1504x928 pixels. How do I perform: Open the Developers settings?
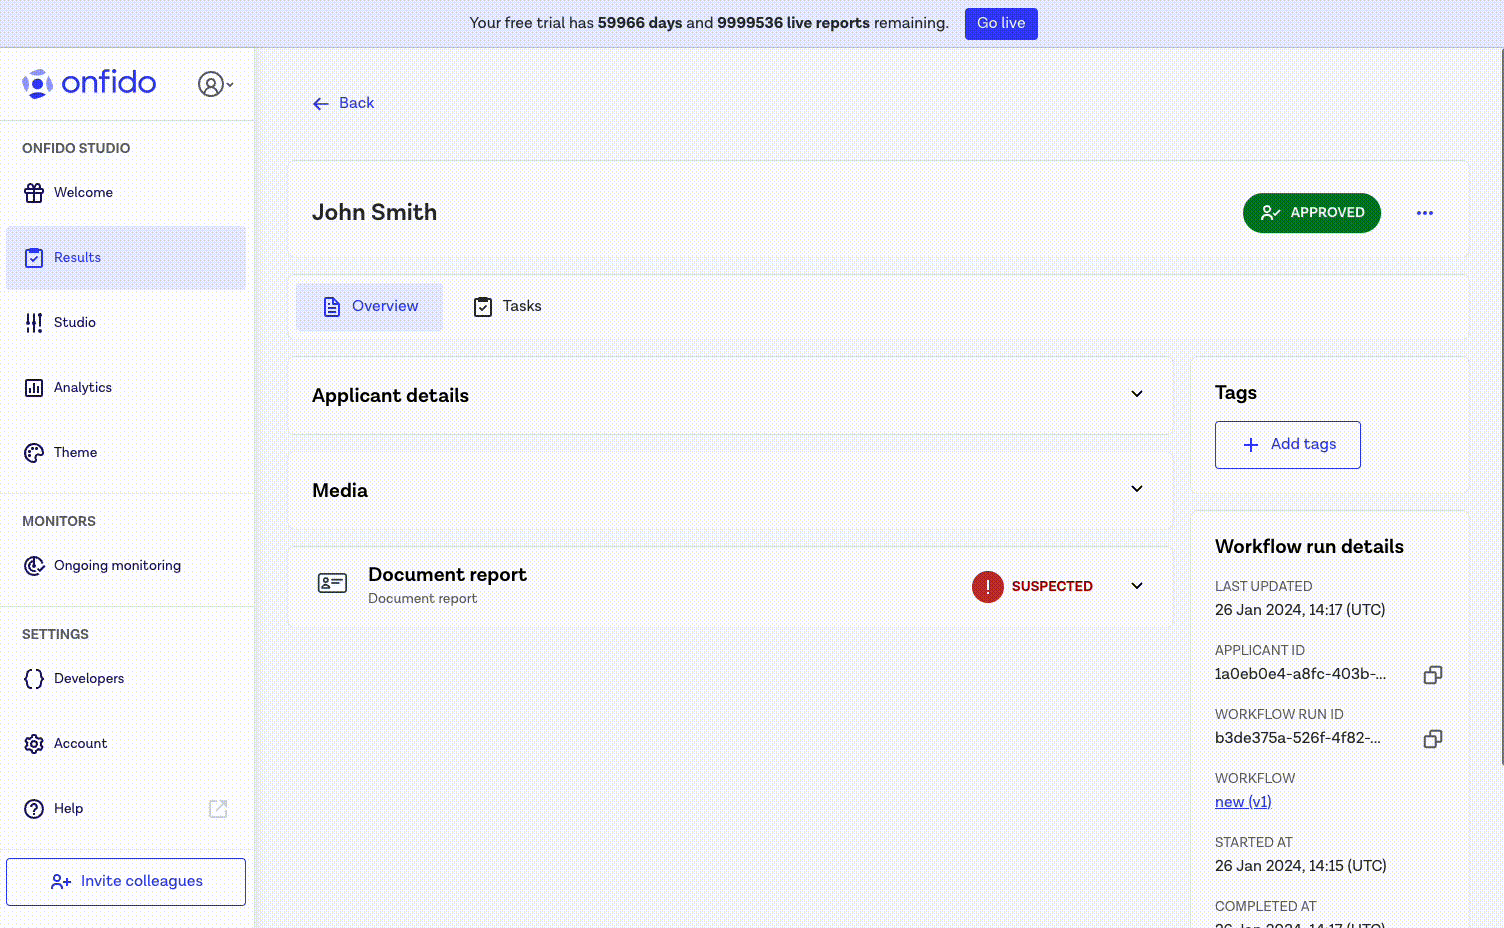point(89,678)
